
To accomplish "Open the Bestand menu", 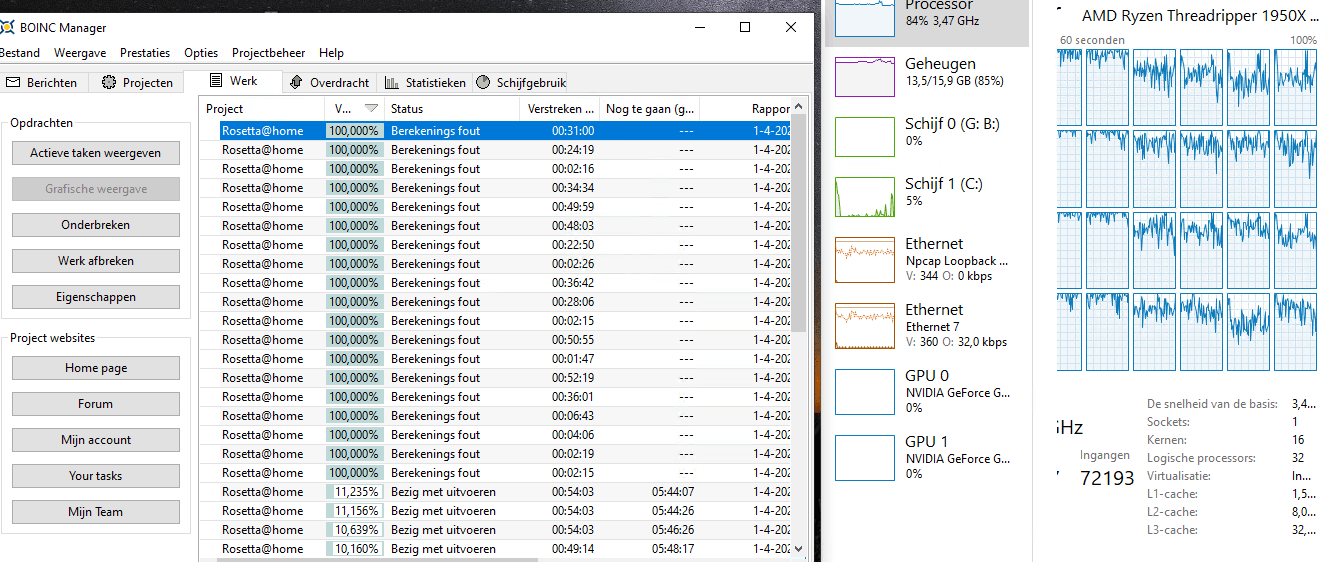I will 19,53.
